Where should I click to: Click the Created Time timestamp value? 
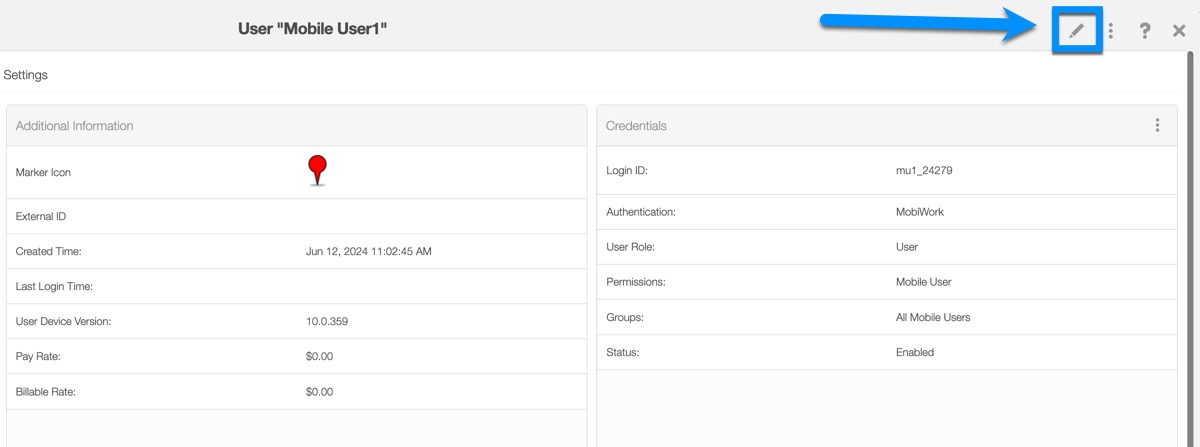coord(368,251)
